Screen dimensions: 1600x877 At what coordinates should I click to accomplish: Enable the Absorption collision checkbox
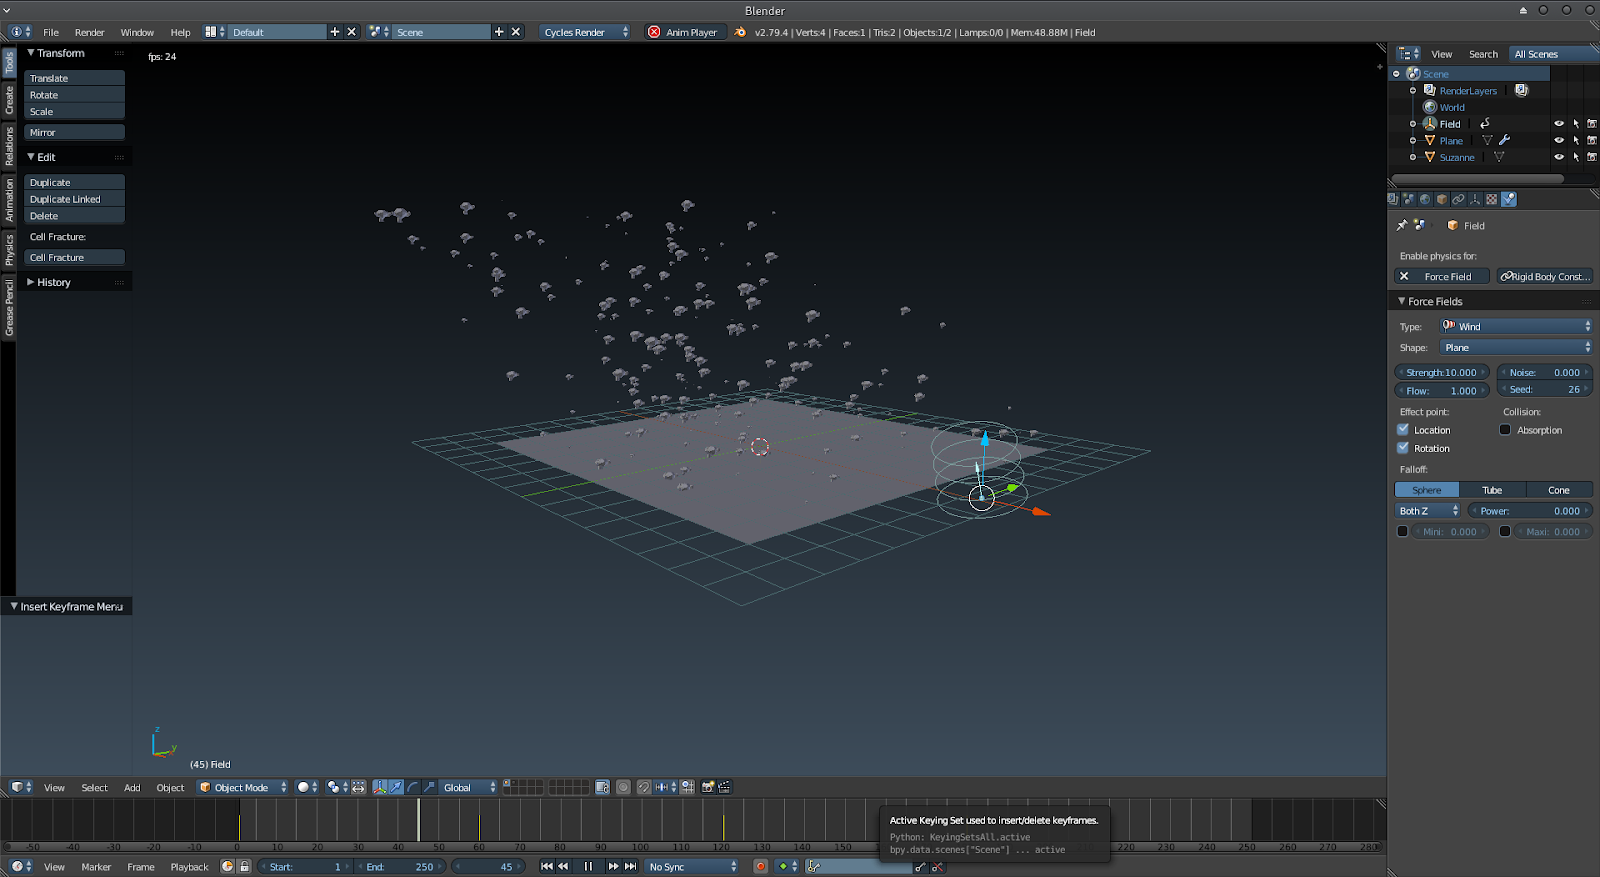tap(1505, 429)
